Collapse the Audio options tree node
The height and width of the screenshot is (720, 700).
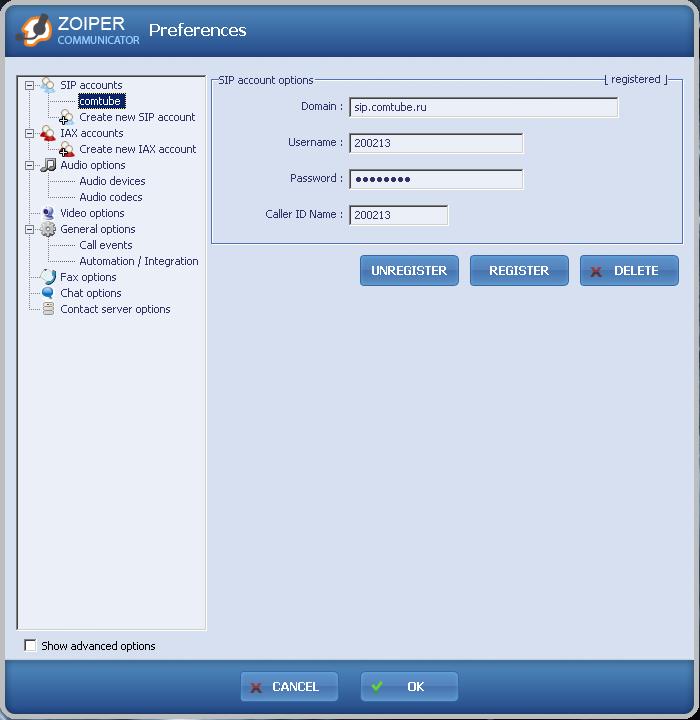(x=29, y=165)
